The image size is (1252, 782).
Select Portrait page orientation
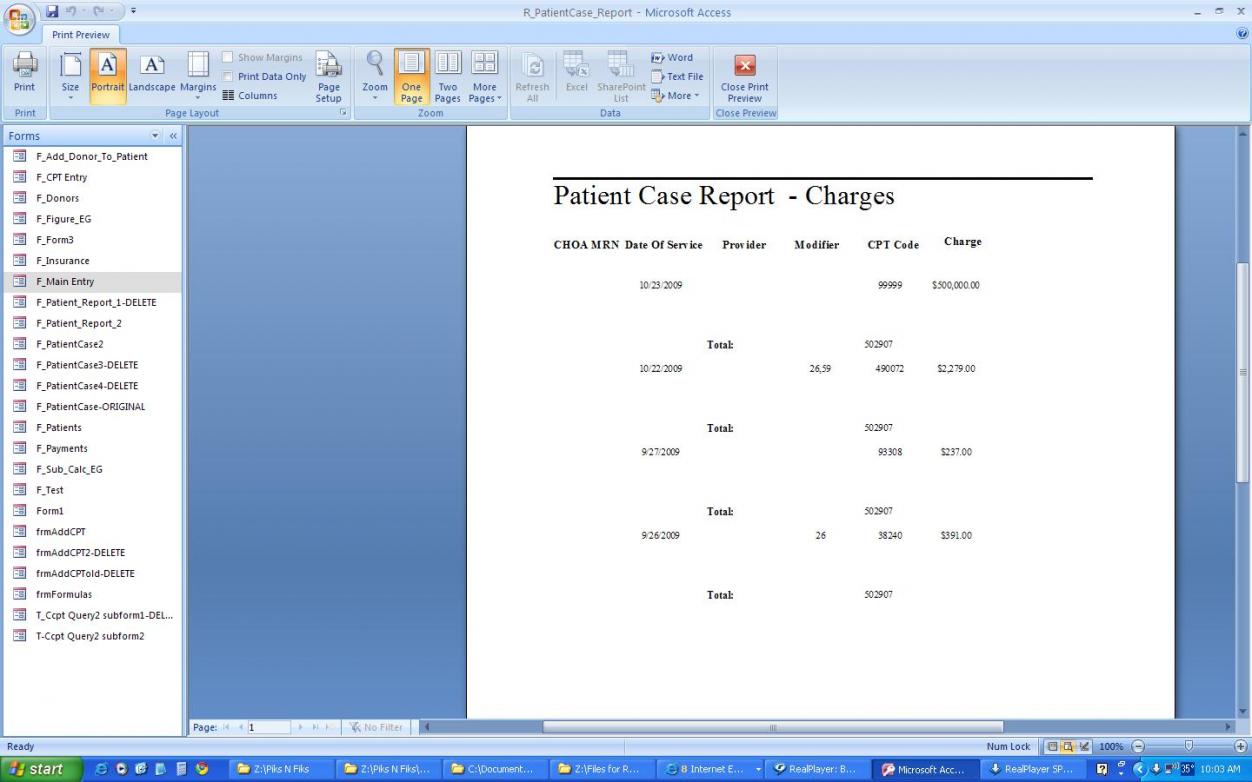108,75
